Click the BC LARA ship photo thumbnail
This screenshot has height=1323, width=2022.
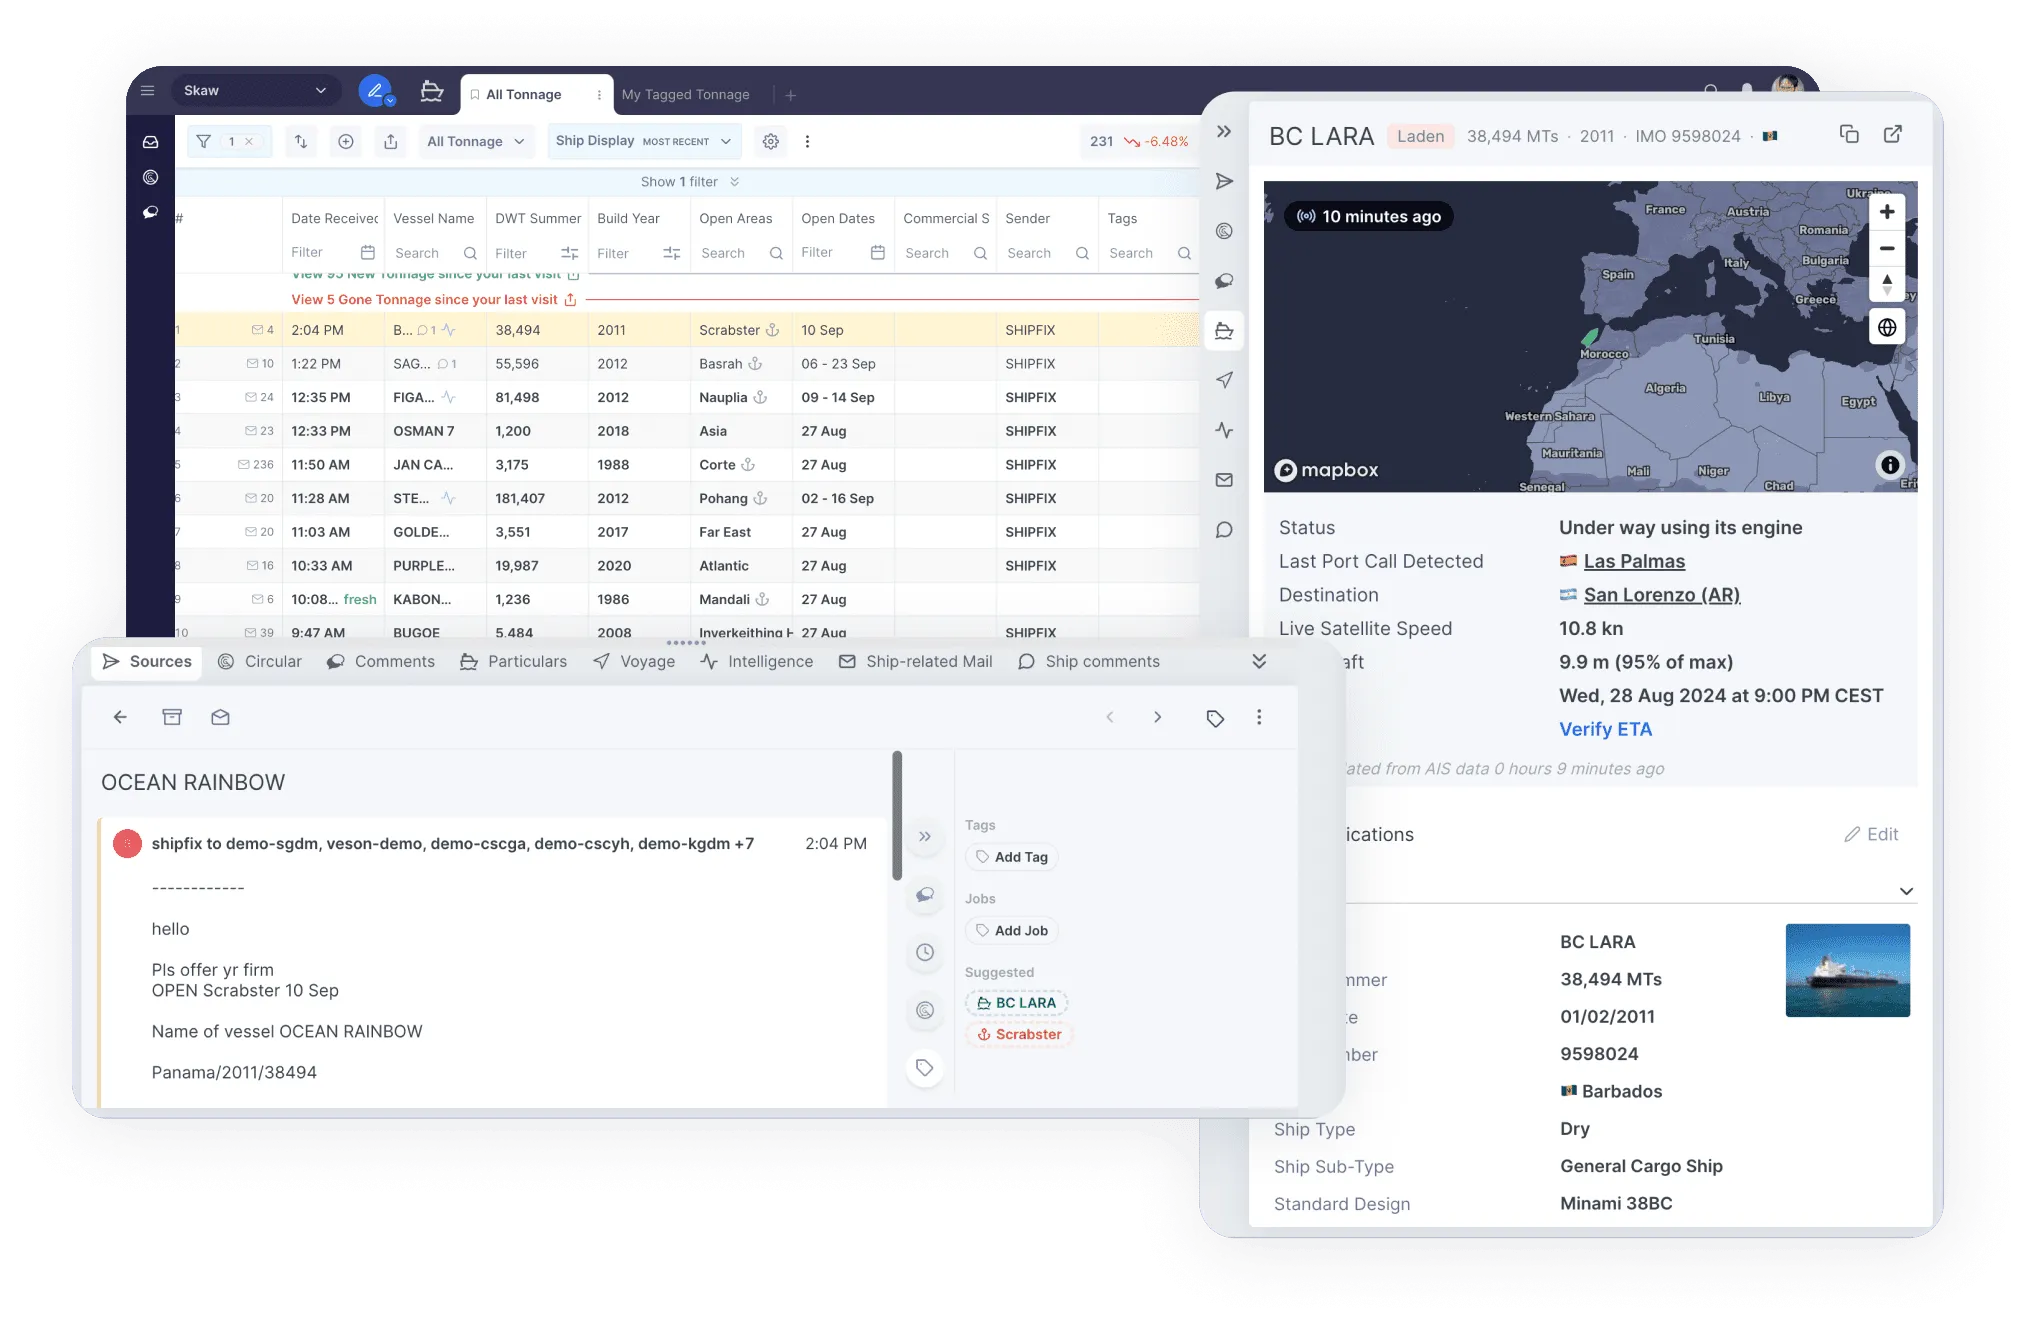tap(1847, 970)
